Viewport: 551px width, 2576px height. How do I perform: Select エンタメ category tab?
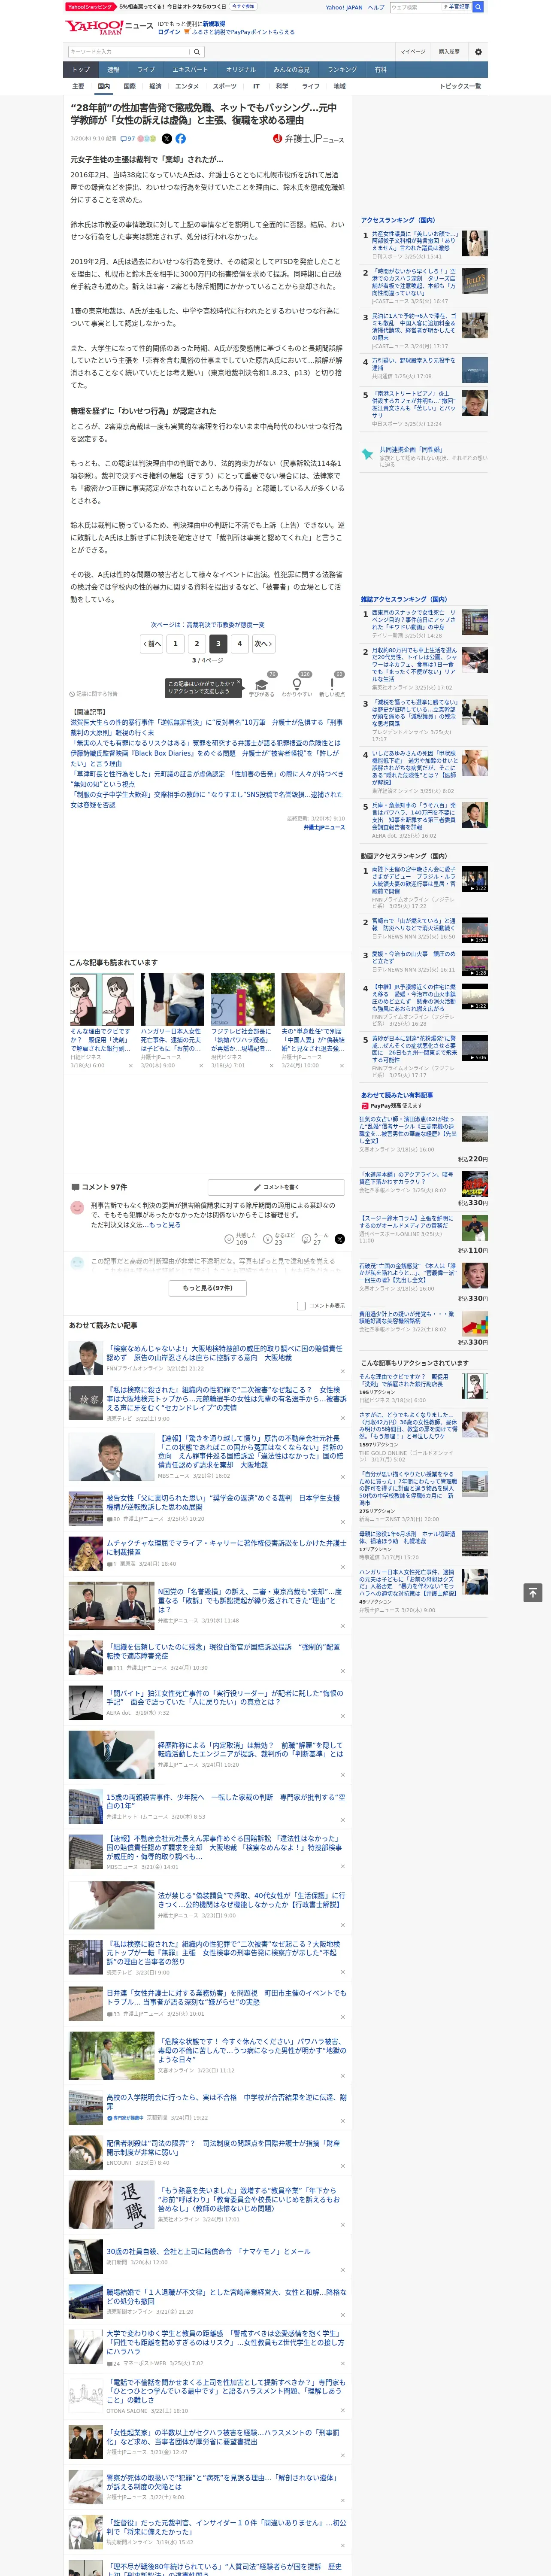(187, 86)
